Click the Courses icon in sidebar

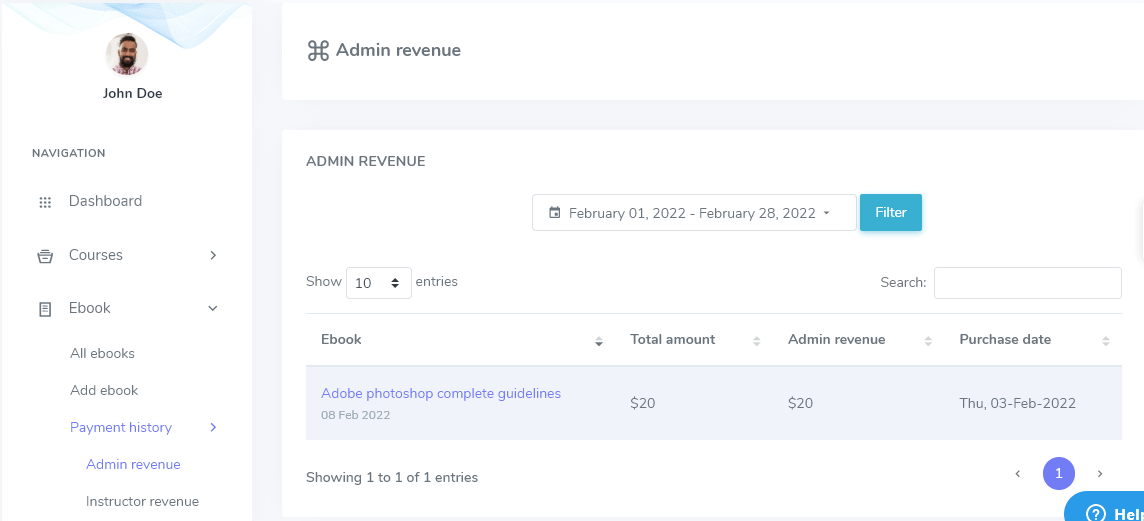pos(45,256)
